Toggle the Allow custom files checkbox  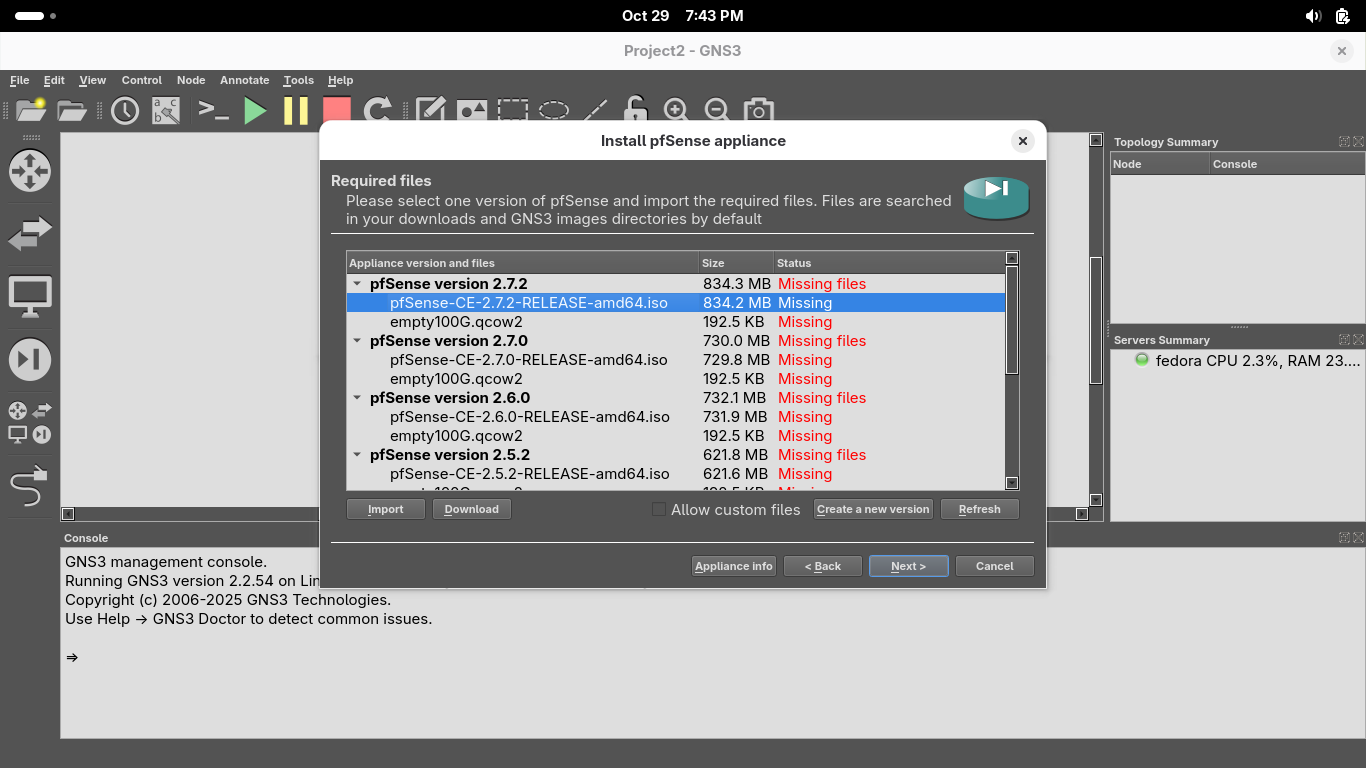point(658,509)
